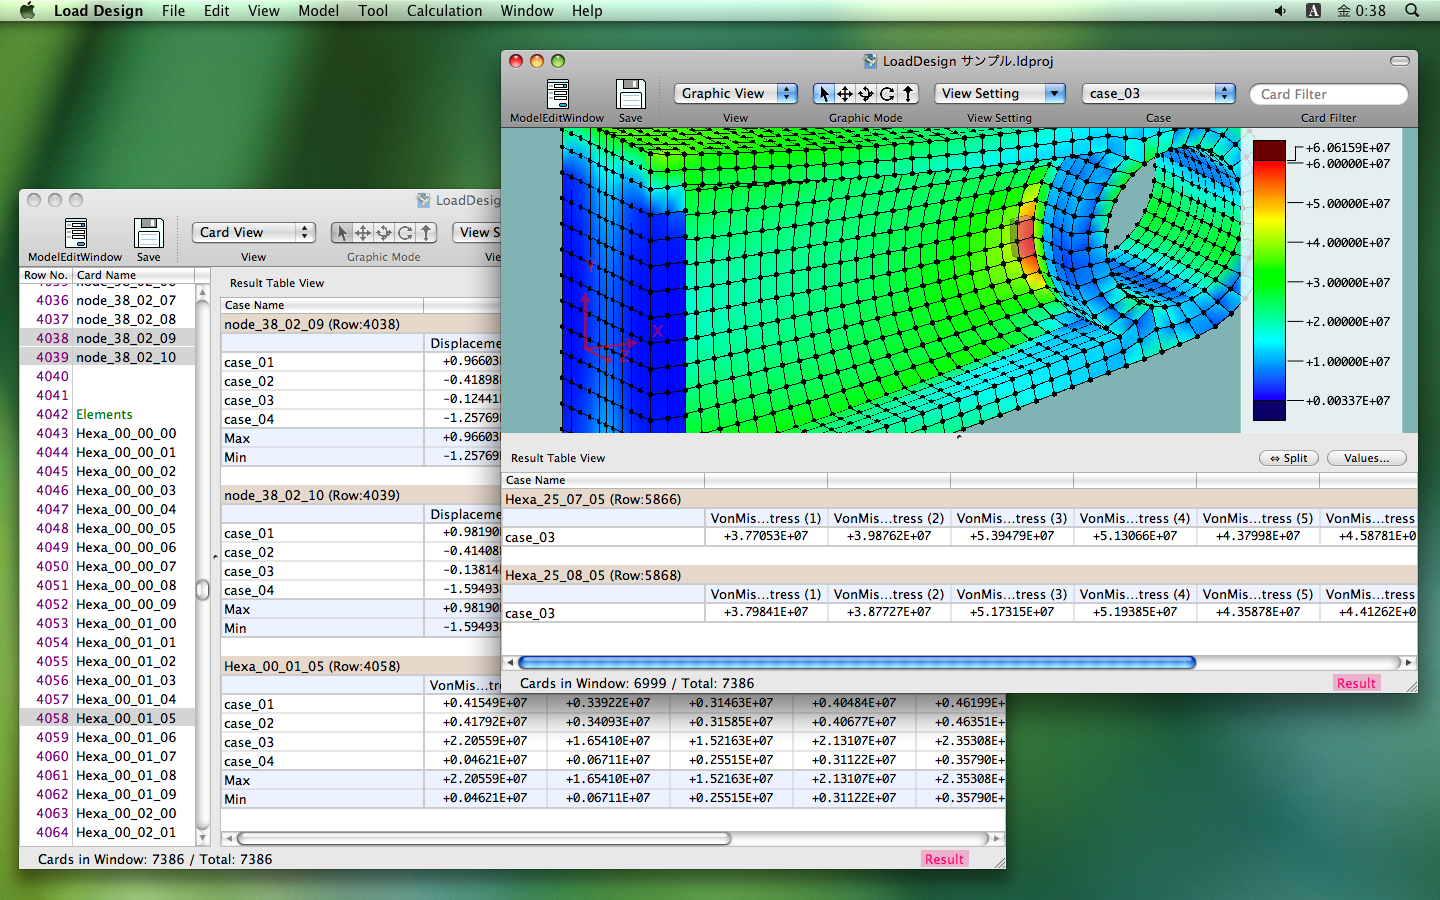Click into the Card Filter search field
The image size is (1440, 900).
(1329, 94)
